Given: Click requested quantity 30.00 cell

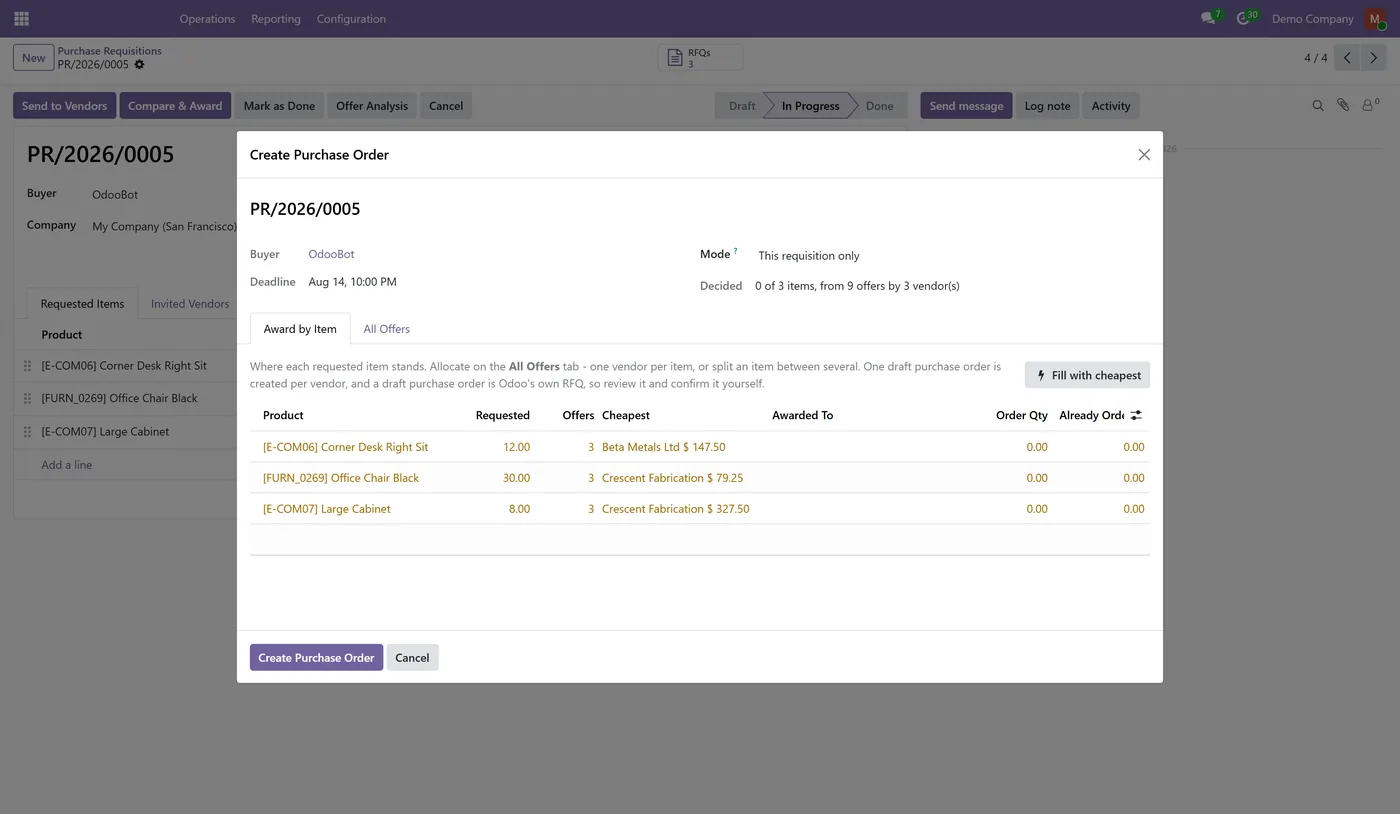Looking at the screenshot, I should tap(516, 478).
